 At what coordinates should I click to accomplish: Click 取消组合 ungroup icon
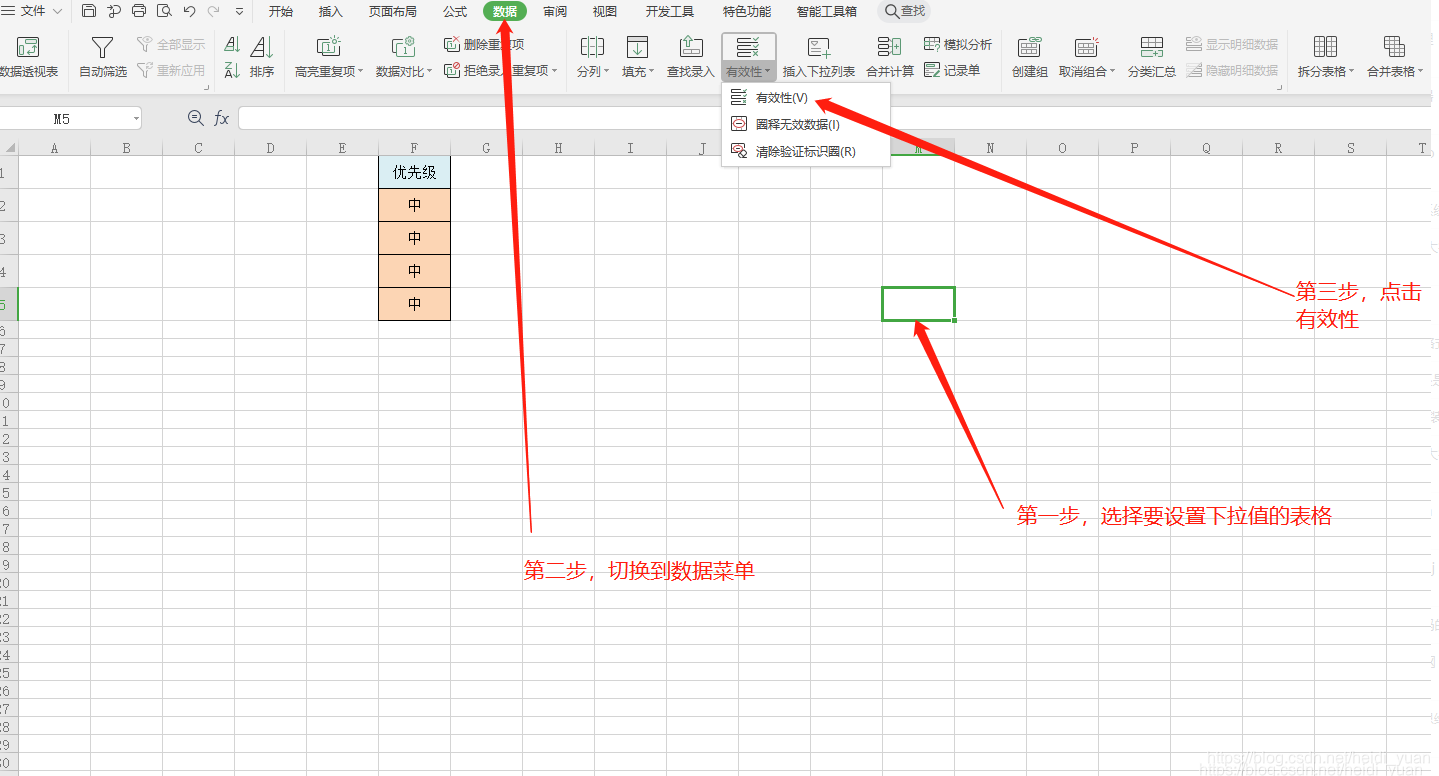point(1087,47)
